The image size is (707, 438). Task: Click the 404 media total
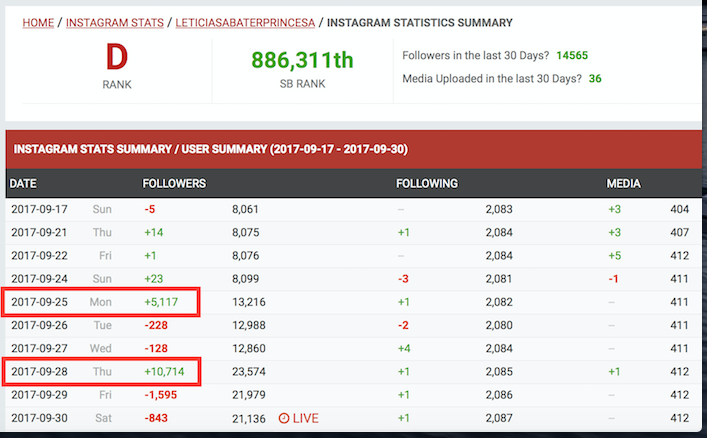coord(679,209)
